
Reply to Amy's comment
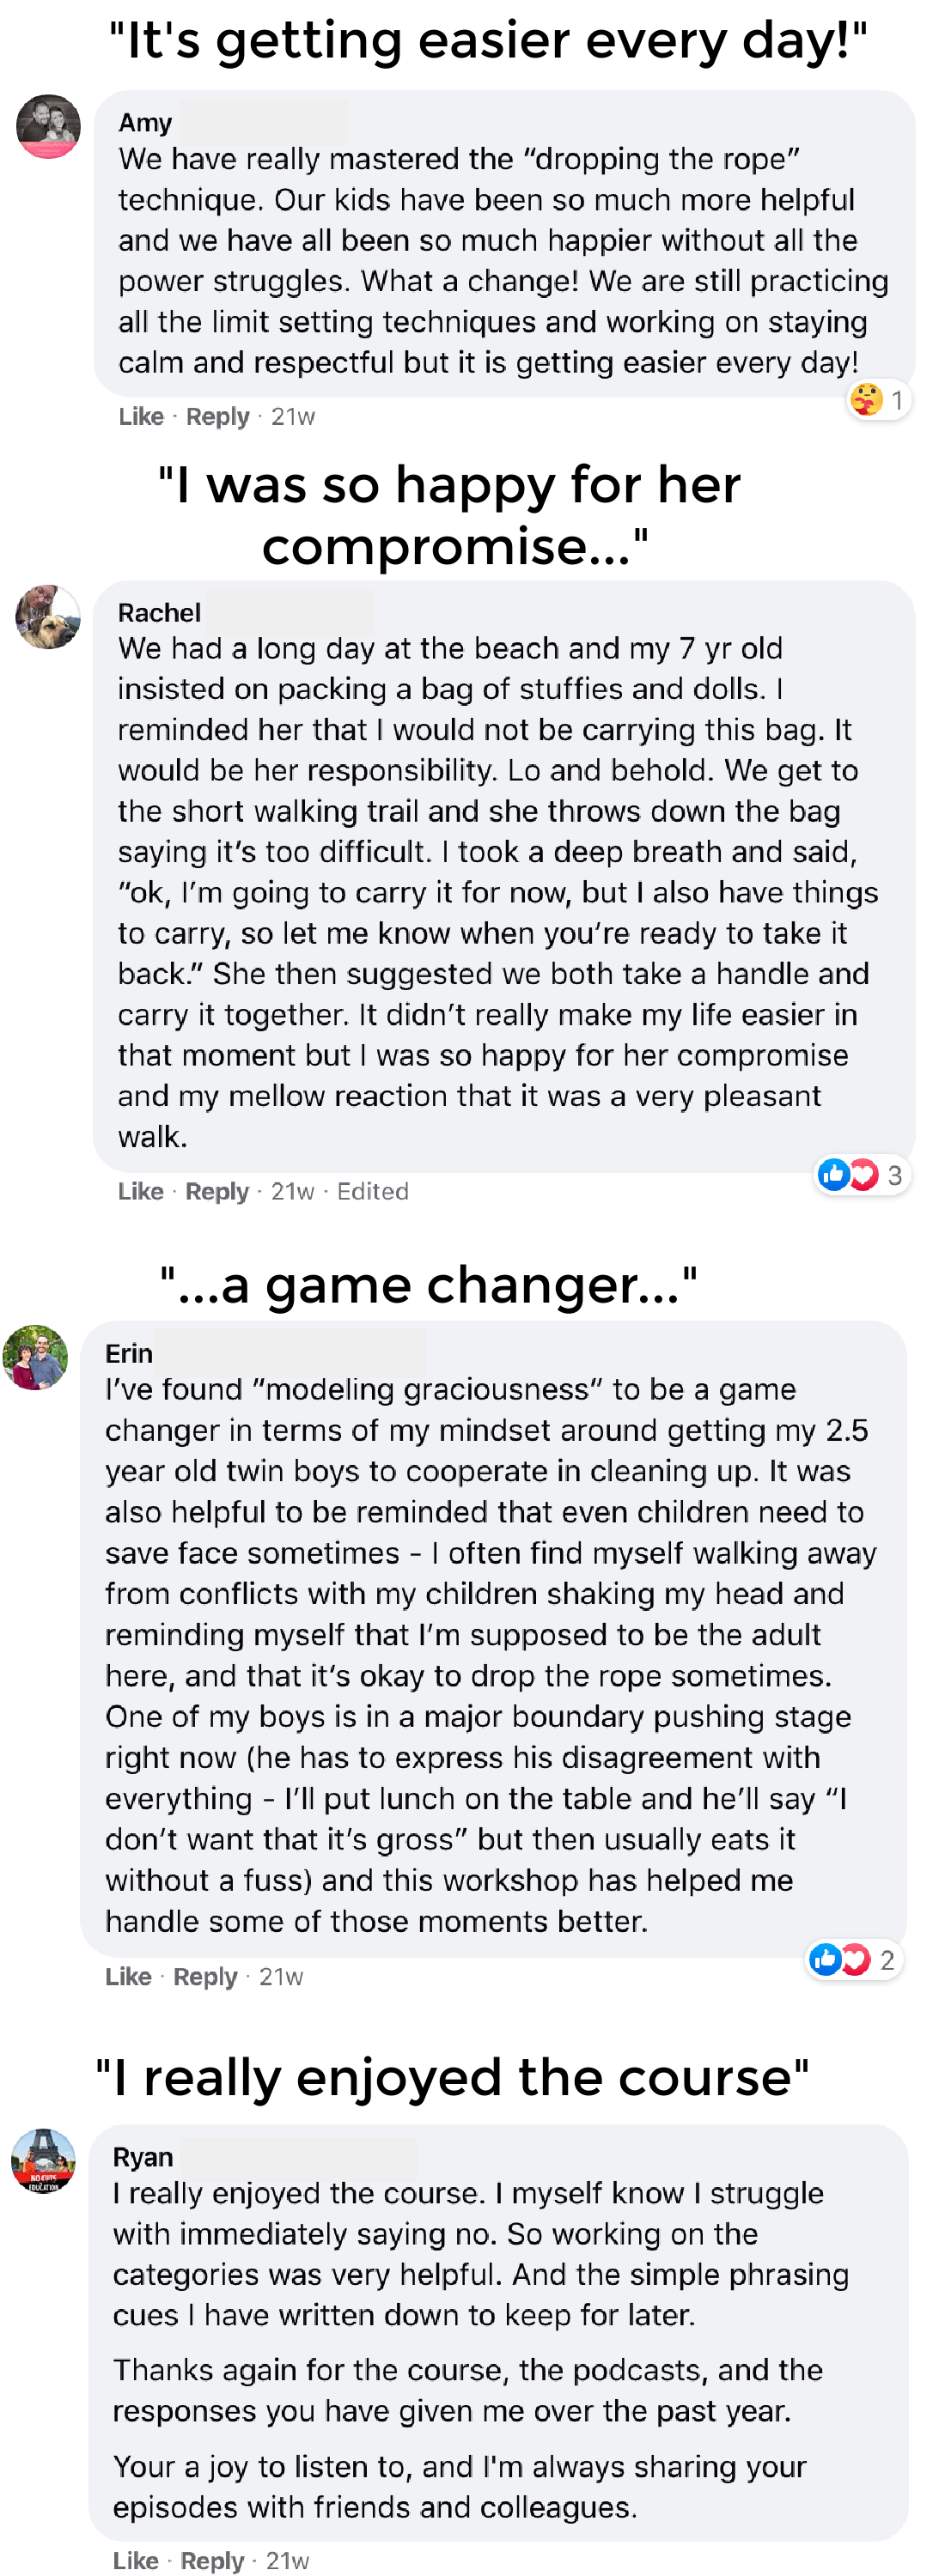(217, 417)
